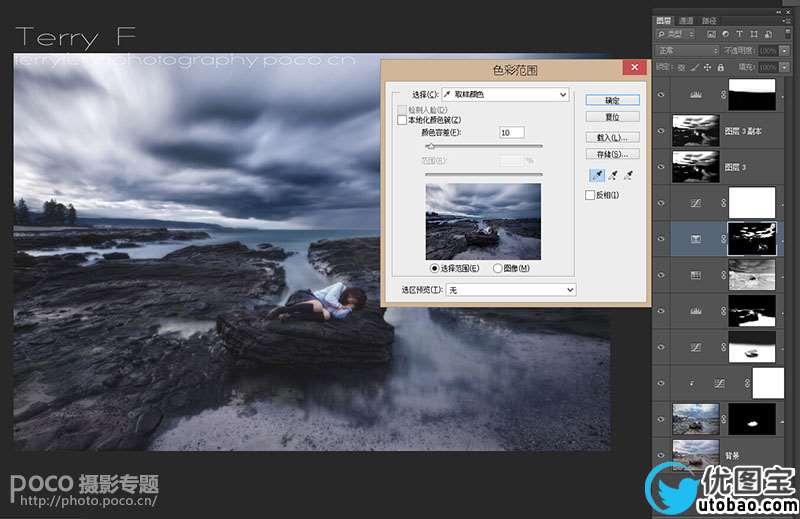Switch to the 路径 paths tab
This screenshot has height=519, width=800.
(709, 20)
